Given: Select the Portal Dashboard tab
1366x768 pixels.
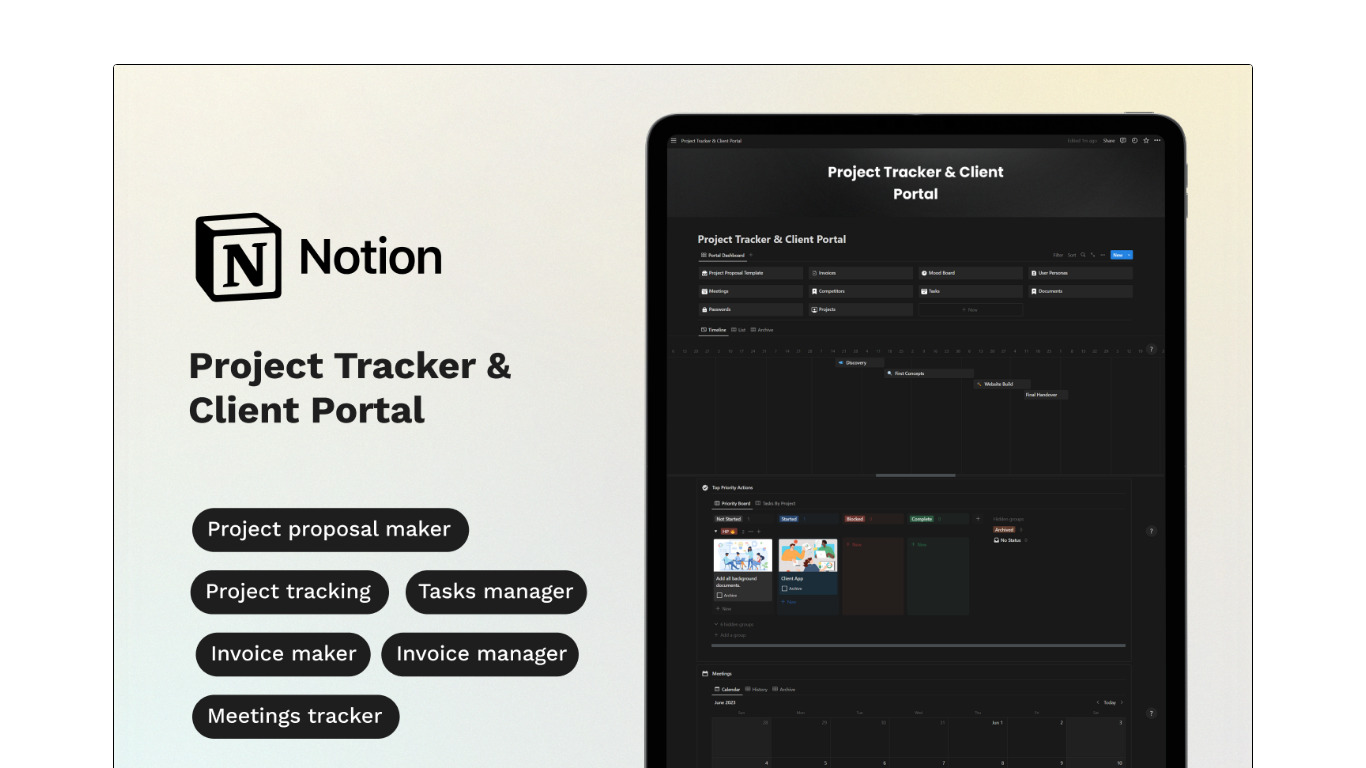Looking at the screenshot, I should click(x=723, y=255).
